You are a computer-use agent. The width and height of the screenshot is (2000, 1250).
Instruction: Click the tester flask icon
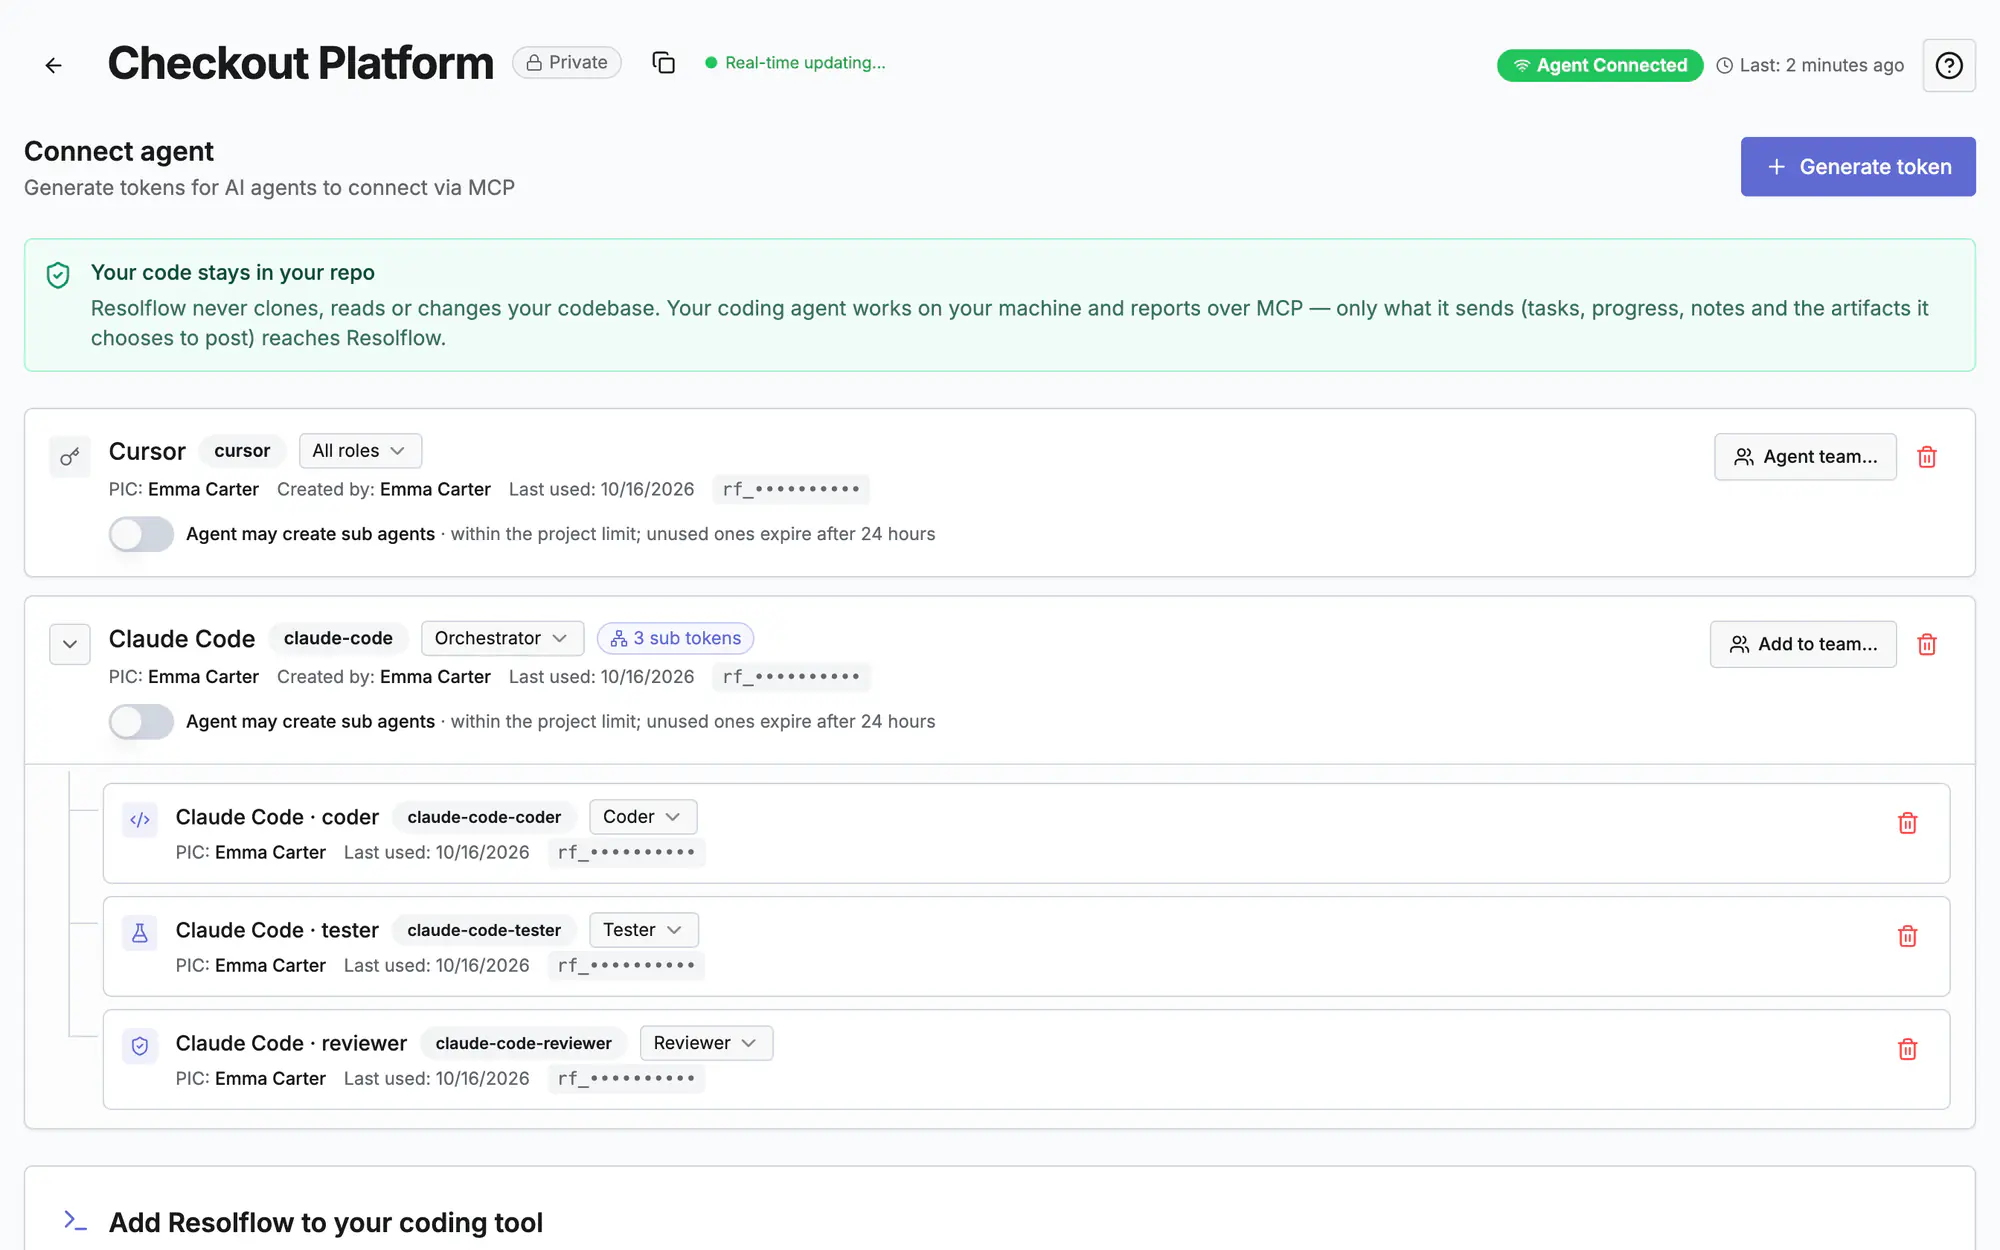[140, 933]
